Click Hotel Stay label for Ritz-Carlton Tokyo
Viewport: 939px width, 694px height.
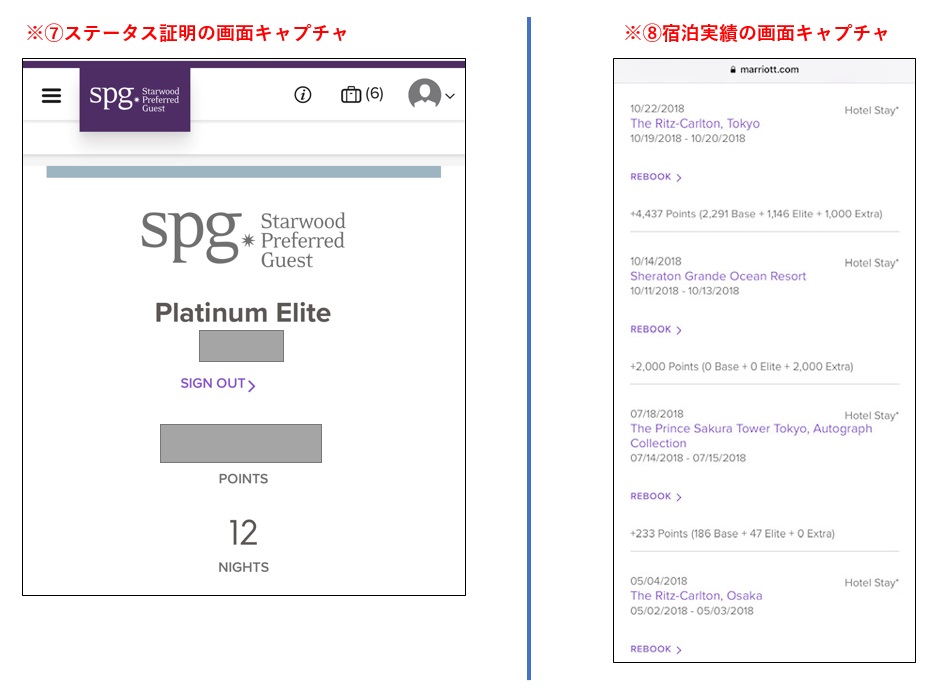click(871, 110)
